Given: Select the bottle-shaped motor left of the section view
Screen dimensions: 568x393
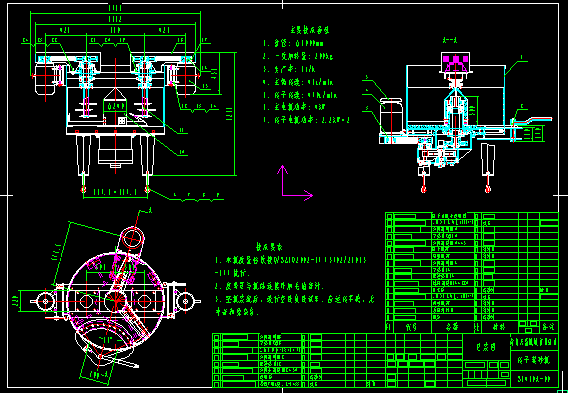Looking at the screenshot, I should click(391, 115).
